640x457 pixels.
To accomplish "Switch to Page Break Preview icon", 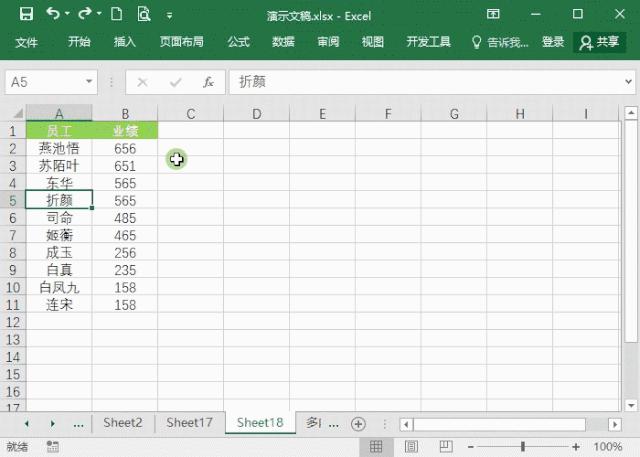I will (446, 446).
